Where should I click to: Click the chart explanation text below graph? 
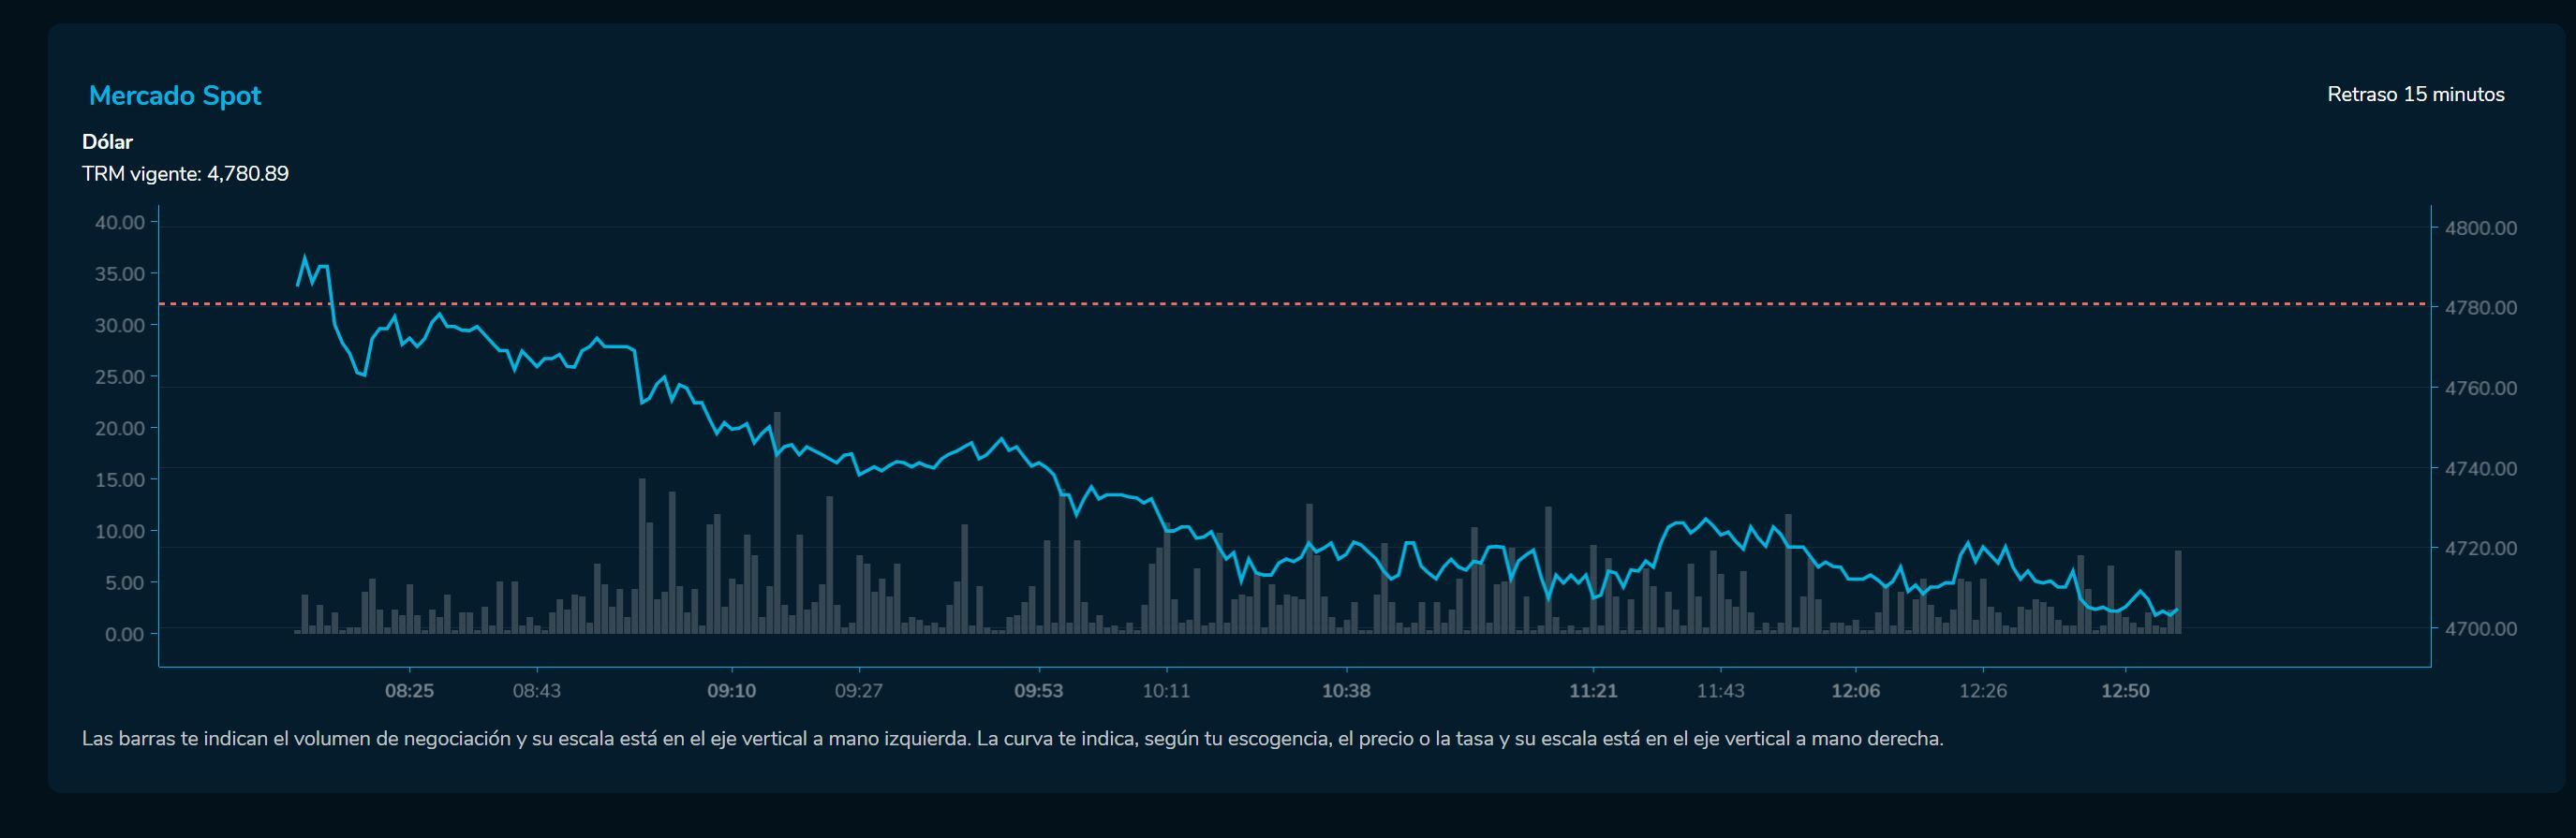1012,740
